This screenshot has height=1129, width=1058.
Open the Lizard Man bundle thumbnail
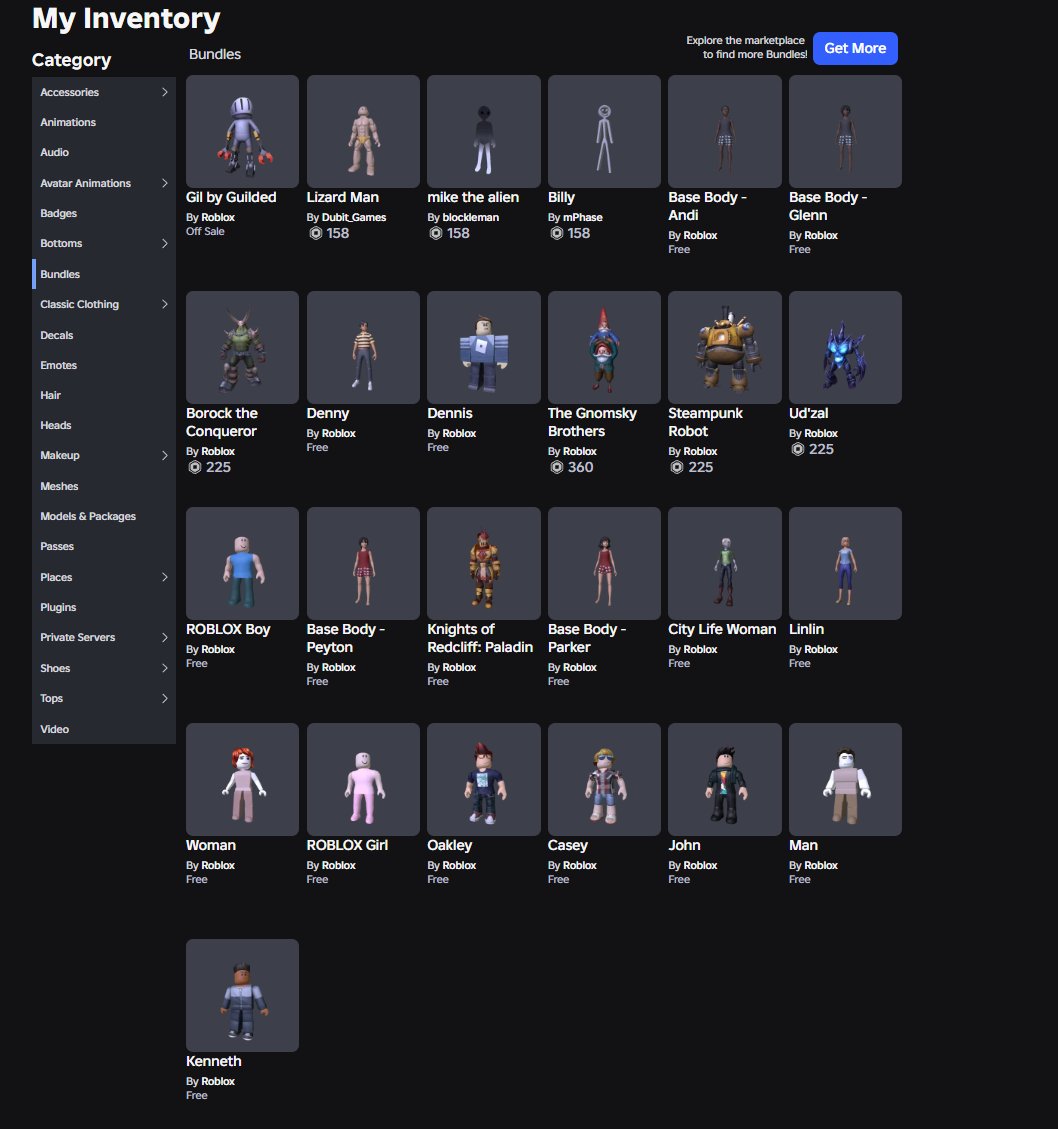coord(363,131)
